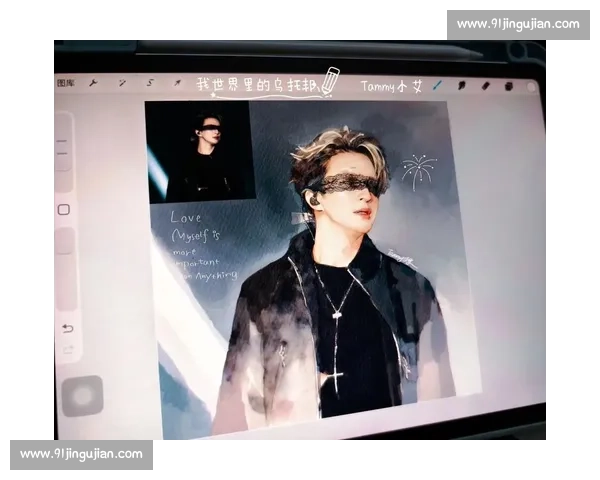Open the 图库 gallery
The width and height of the screenshot is (600, 480).
[x=65, y=83]
